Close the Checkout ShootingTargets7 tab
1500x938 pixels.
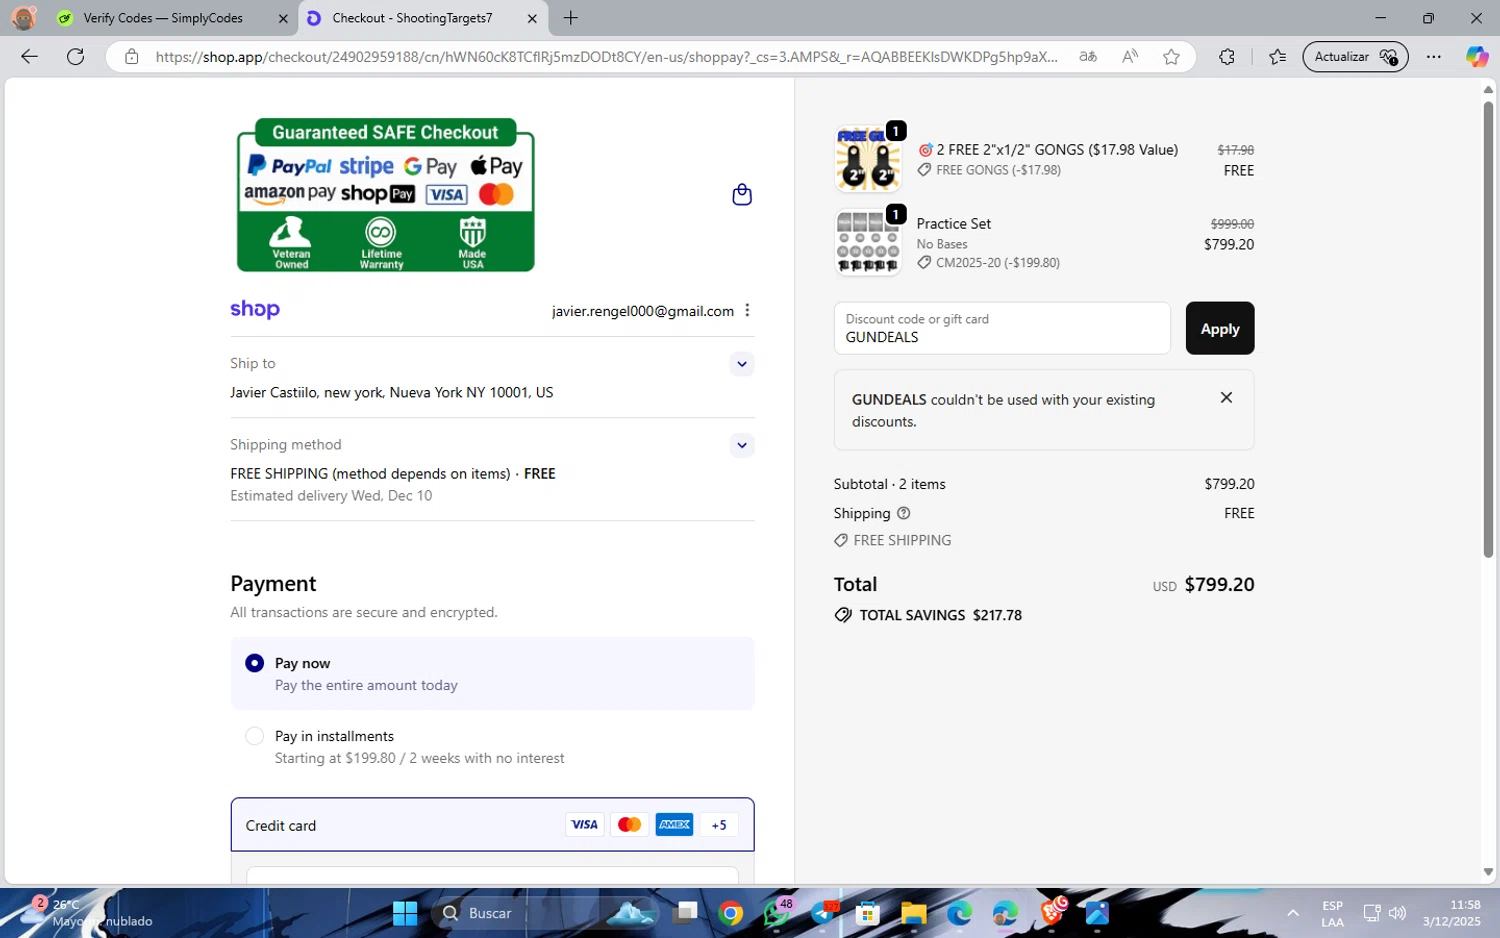tap(532, 18)
